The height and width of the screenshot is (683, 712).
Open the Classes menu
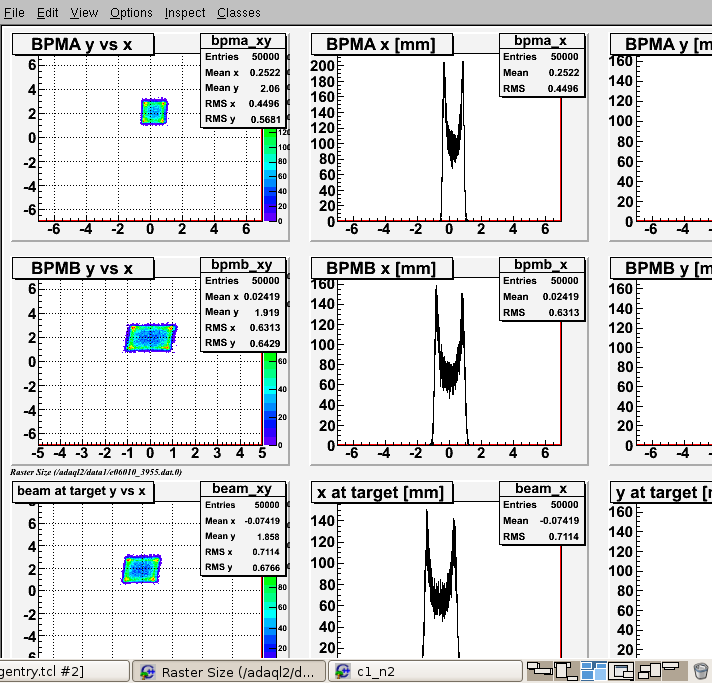tap(239, 13)
